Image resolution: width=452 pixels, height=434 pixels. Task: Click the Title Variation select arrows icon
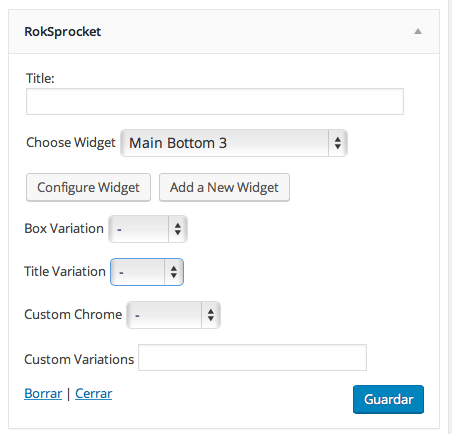(x=174, y=272)
